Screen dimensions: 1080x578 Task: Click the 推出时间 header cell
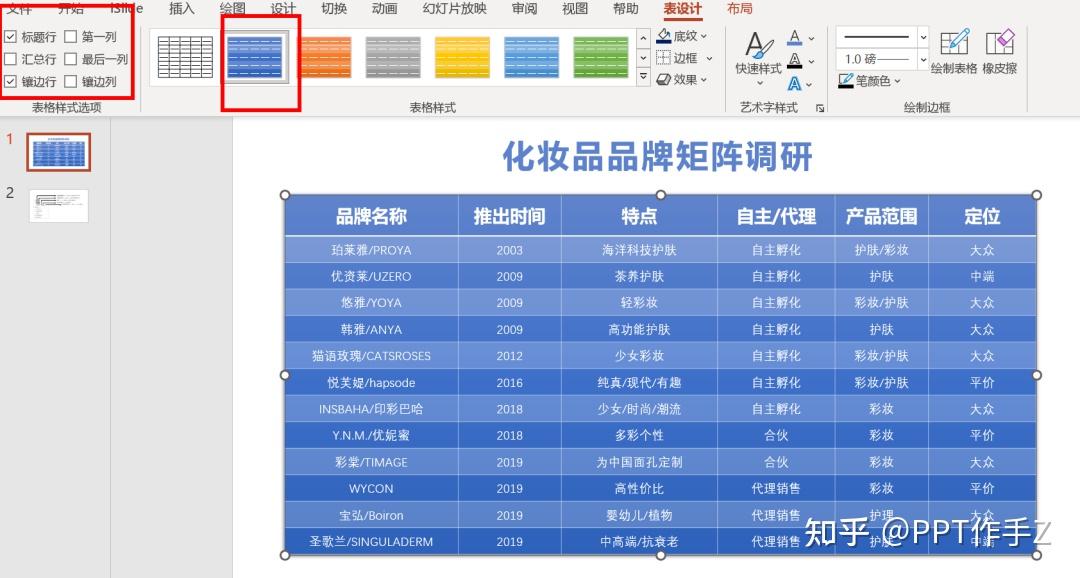510,216
